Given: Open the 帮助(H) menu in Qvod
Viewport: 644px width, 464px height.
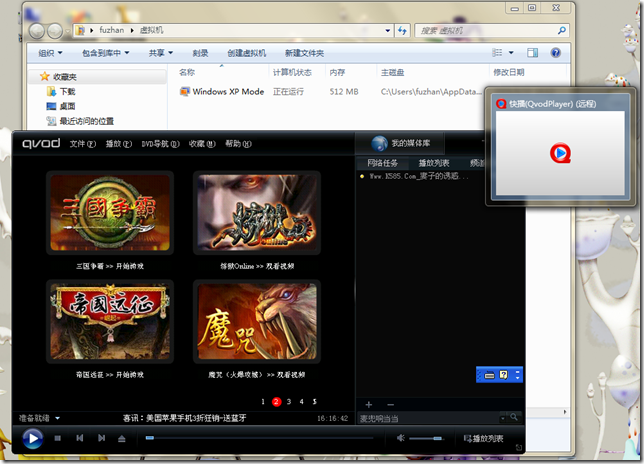Looking at the screenshot, I should (x=238, y=144).
